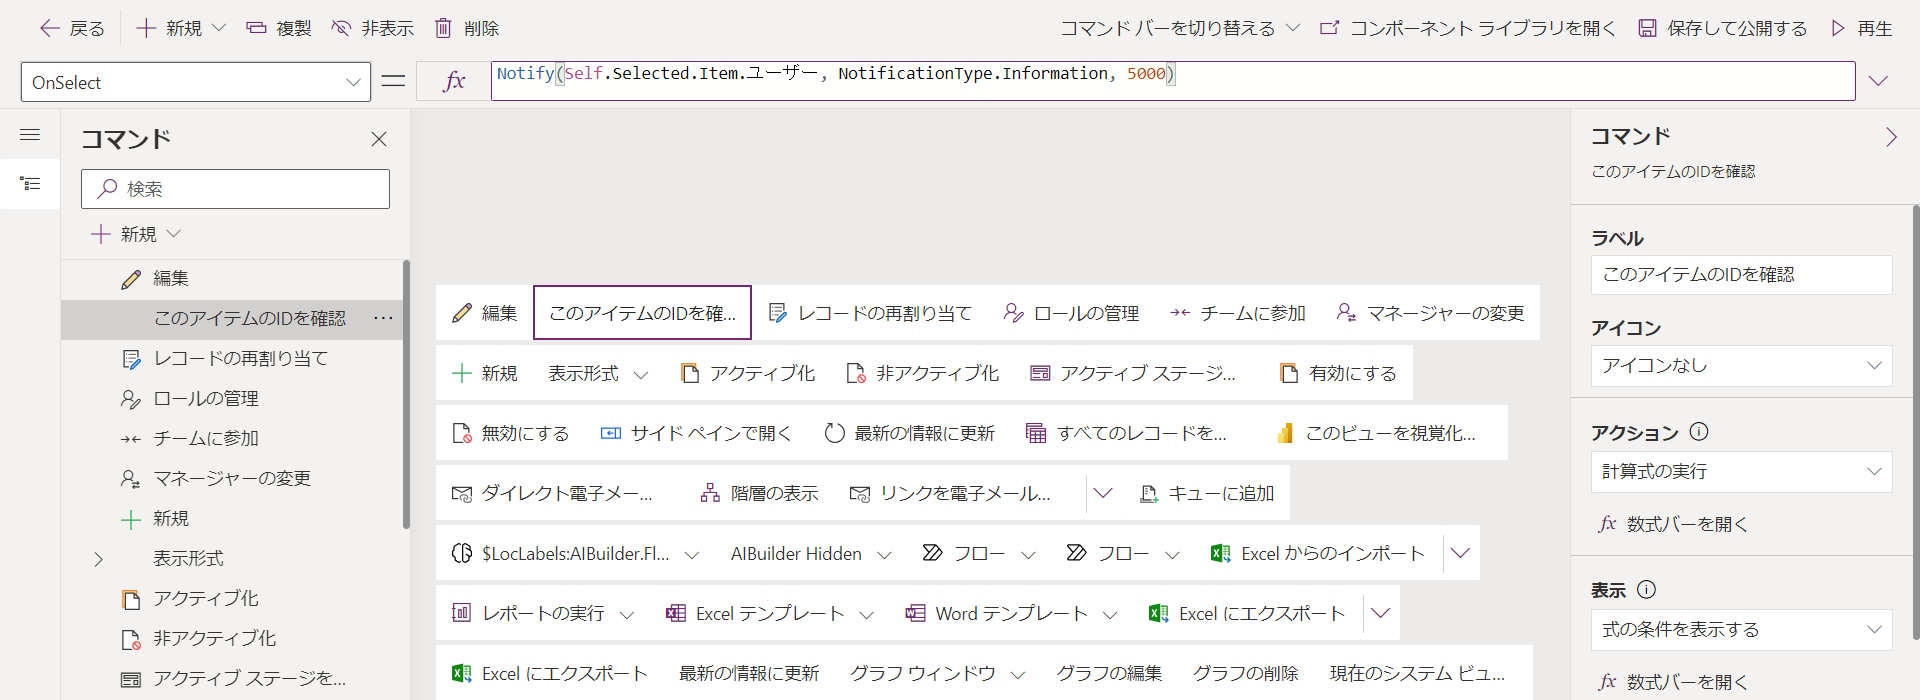Open the component library icon
1920x700 pixels.
pyautogui.click(x=1329, y=28)
